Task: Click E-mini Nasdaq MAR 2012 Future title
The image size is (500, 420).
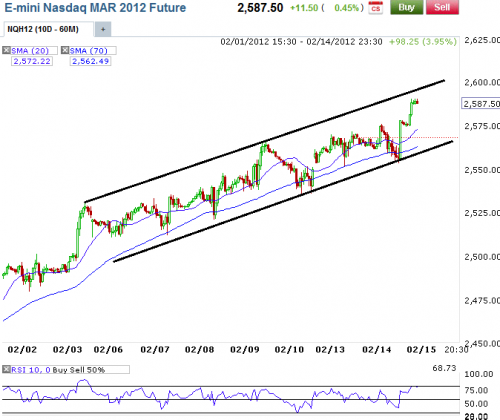Action: 95,8
